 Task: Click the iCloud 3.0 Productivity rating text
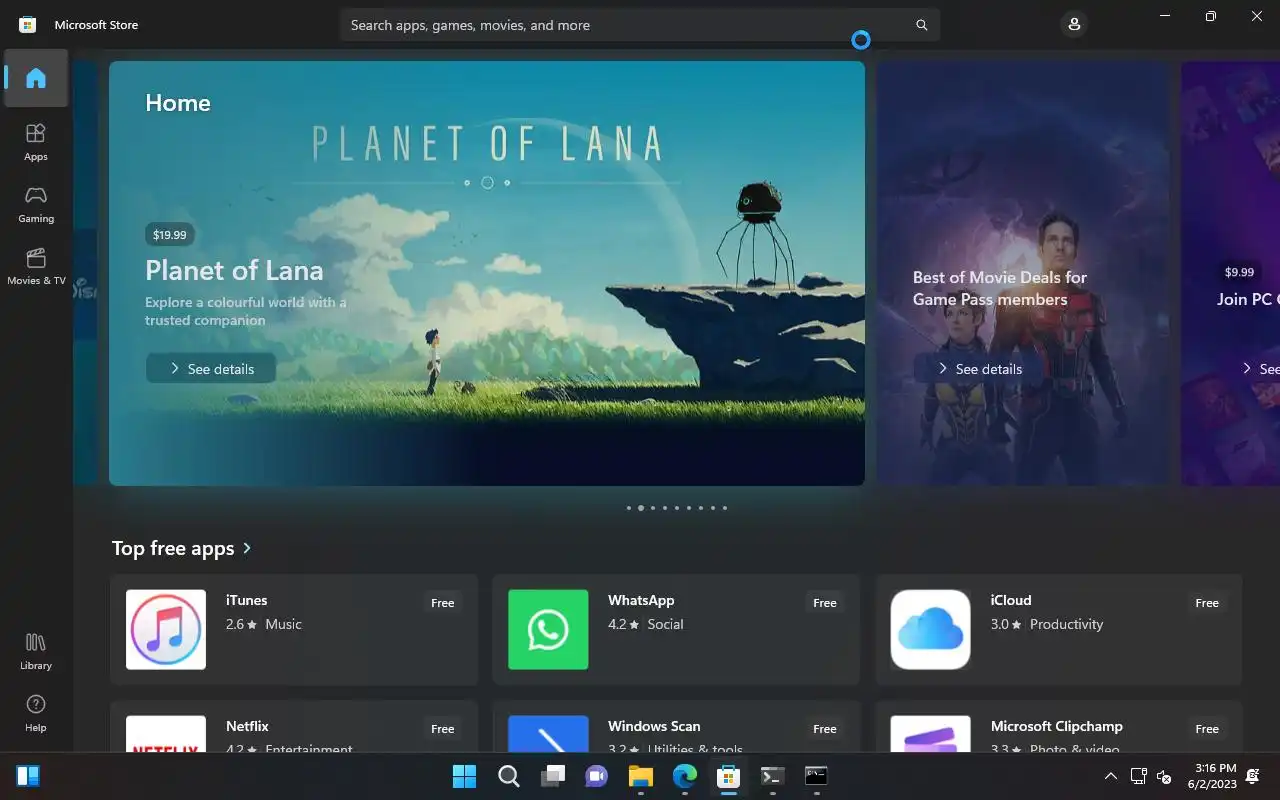coord(1047,624)
